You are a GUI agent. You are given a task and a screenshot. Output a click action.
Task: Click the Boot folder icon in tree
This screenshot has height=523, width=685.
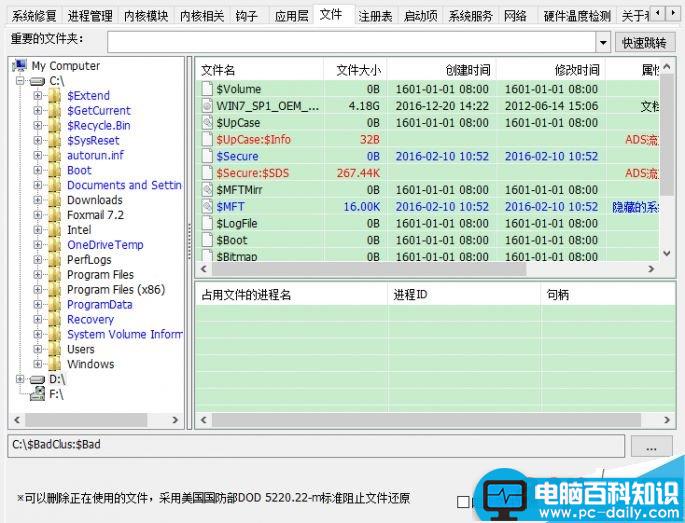(x=54, y=170)
